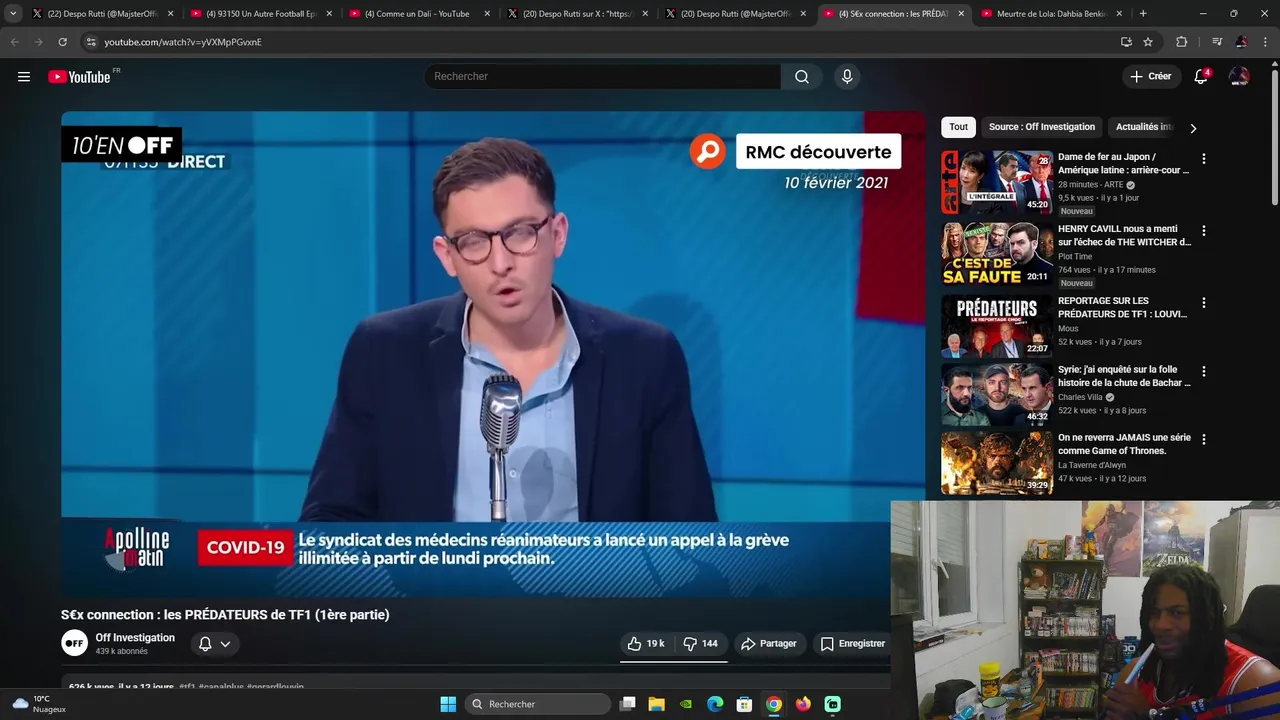This screenshot has height=720, width=1280.
Task: Switch to 93150 Un Autre Football tab
Action: (260, 14)
